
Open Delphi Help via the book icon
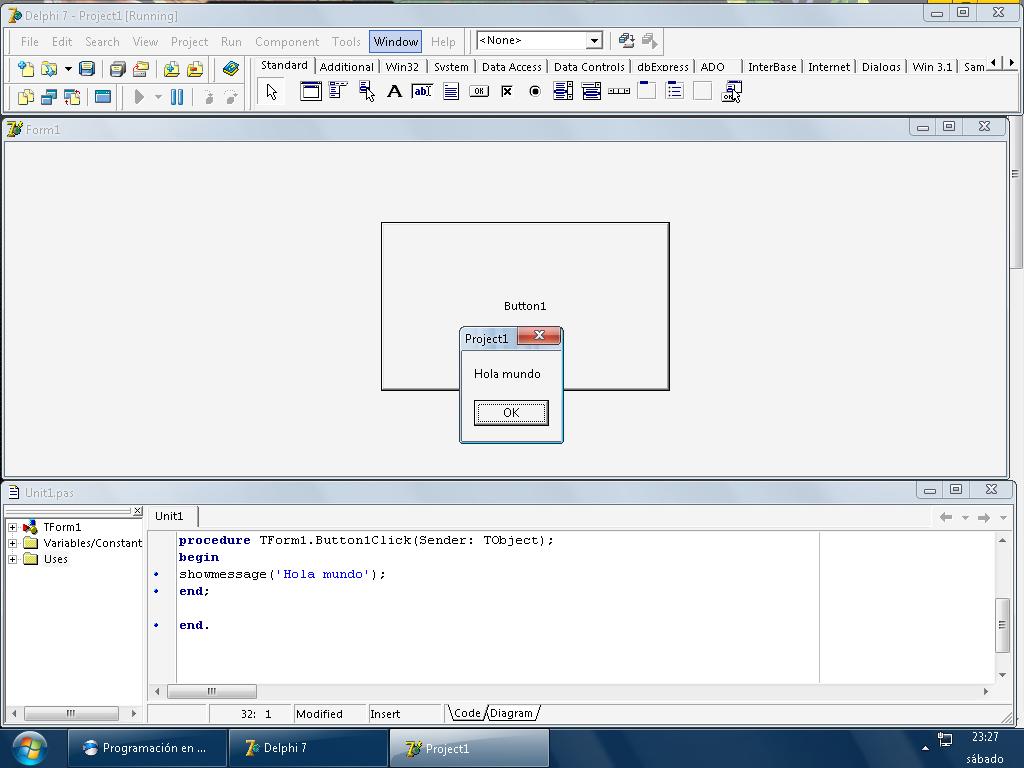(x=230, y=68)
